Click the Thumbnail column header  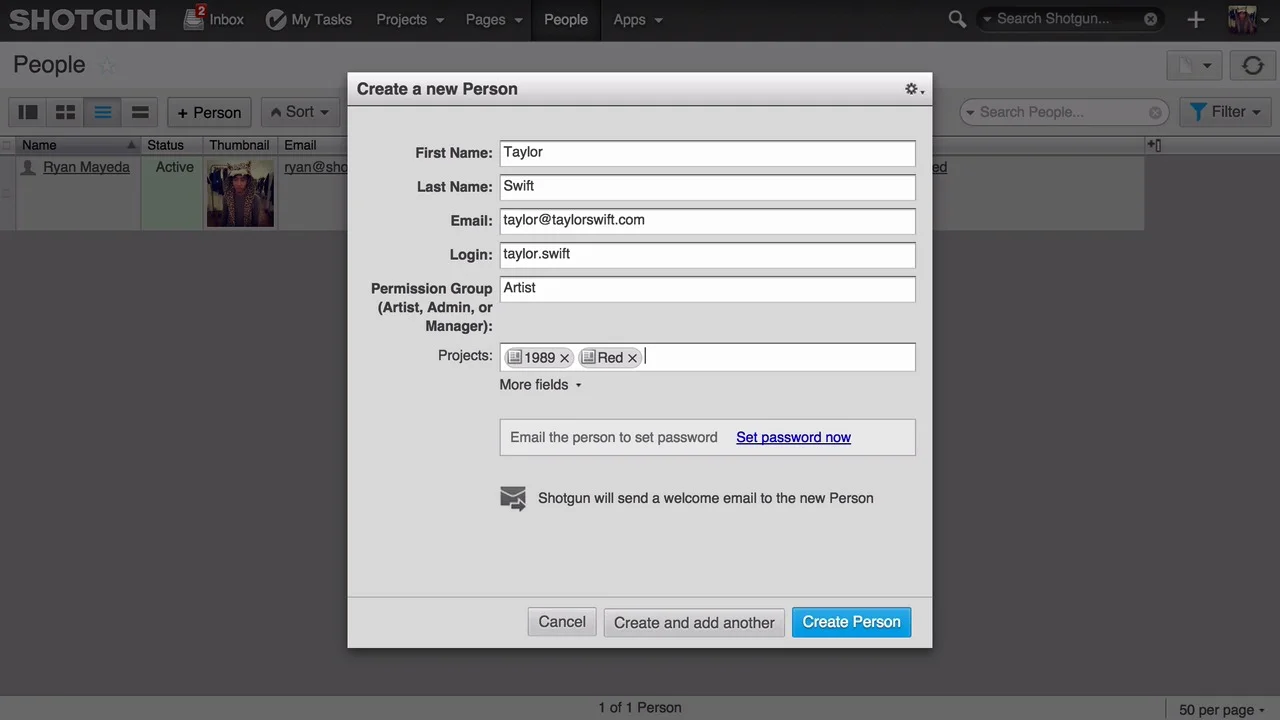(240, 145)
